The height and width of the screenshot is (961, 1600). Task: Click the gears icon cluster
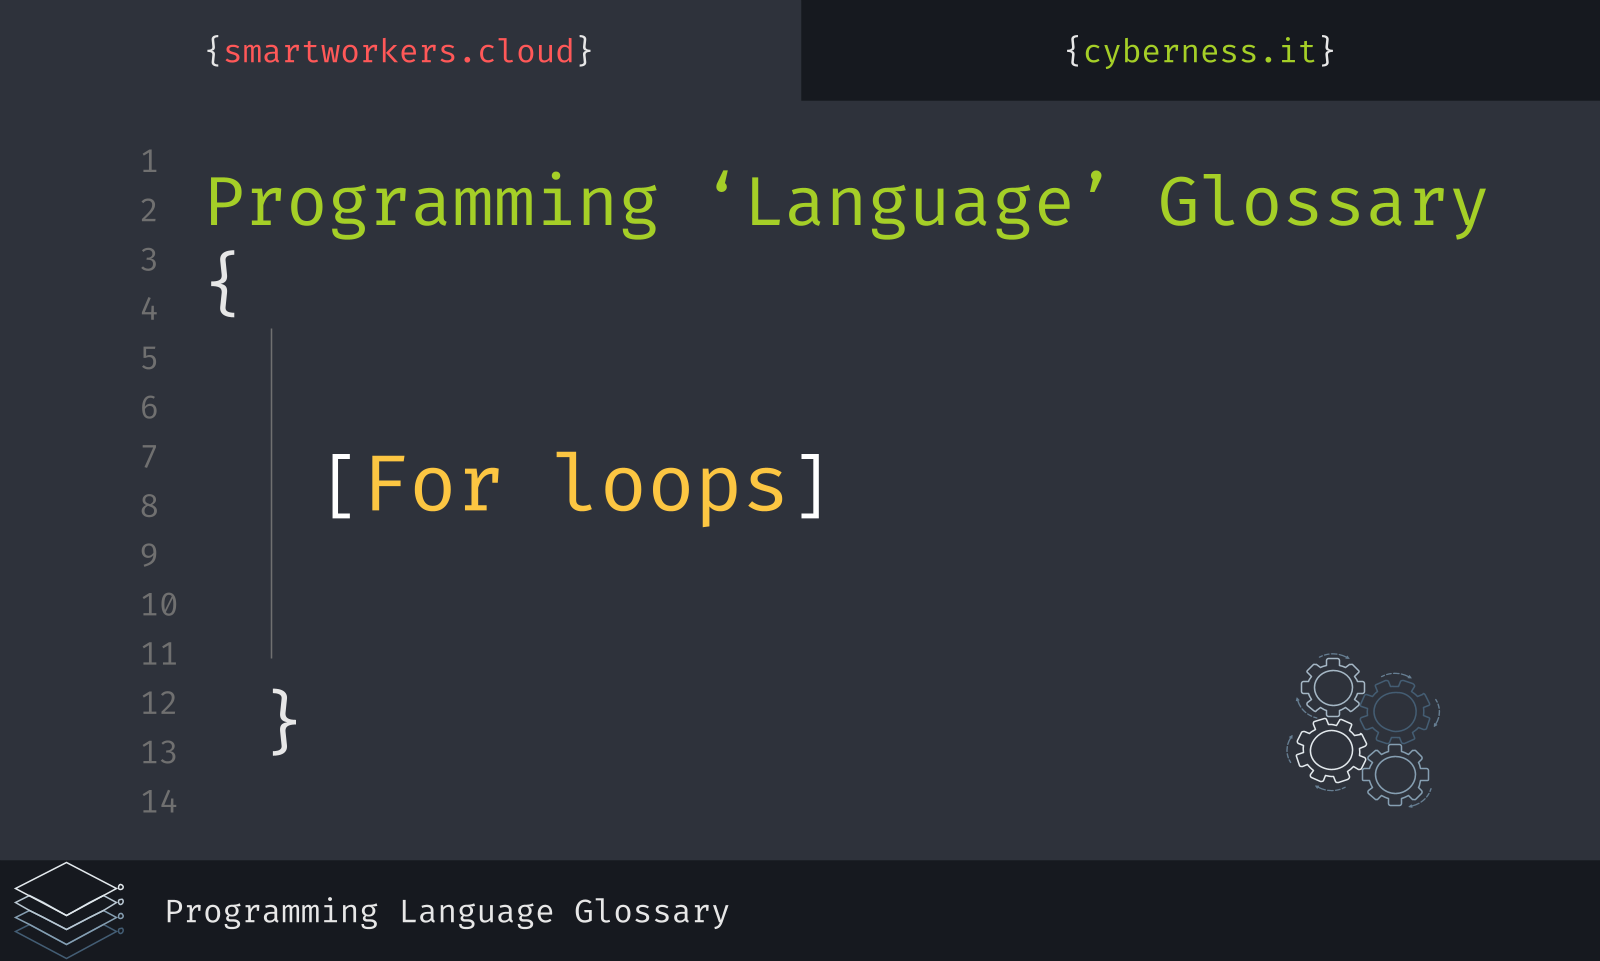[1363, 730]
